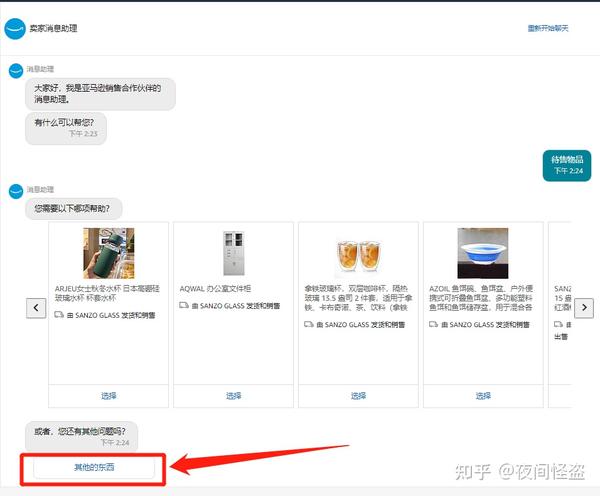Click the Amazon smile logo in header
The width and height of the screenshot is (600, 496).
tap(15, 29)
